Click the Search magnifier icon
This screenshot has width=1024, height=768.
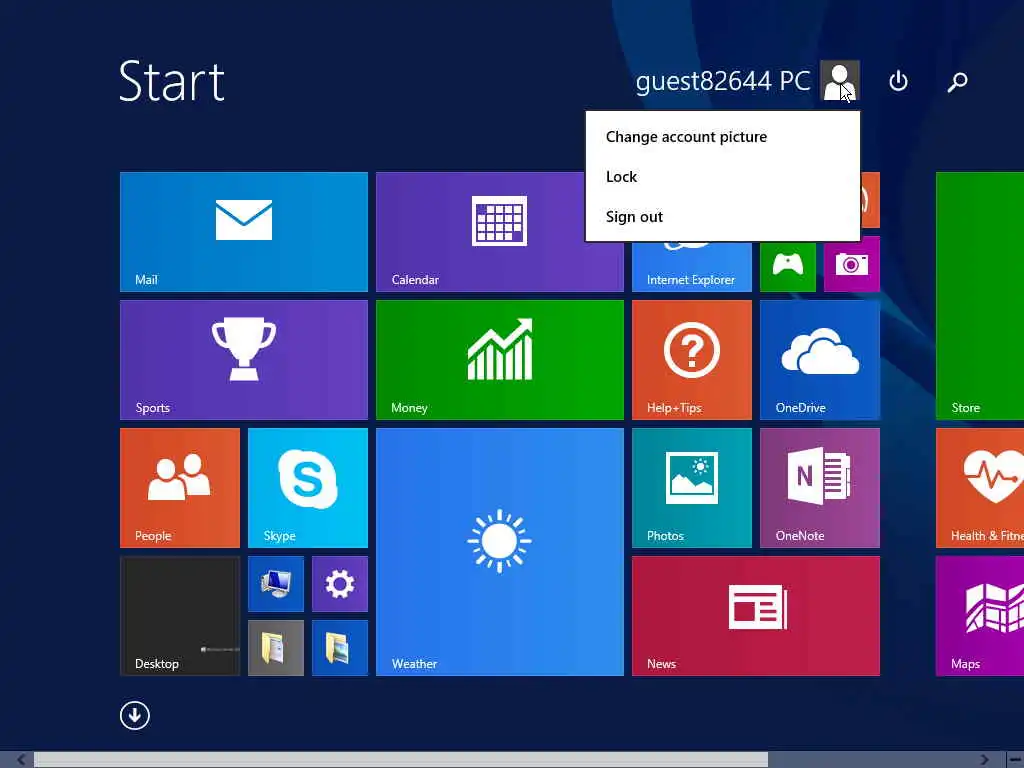tap(957, 82)
